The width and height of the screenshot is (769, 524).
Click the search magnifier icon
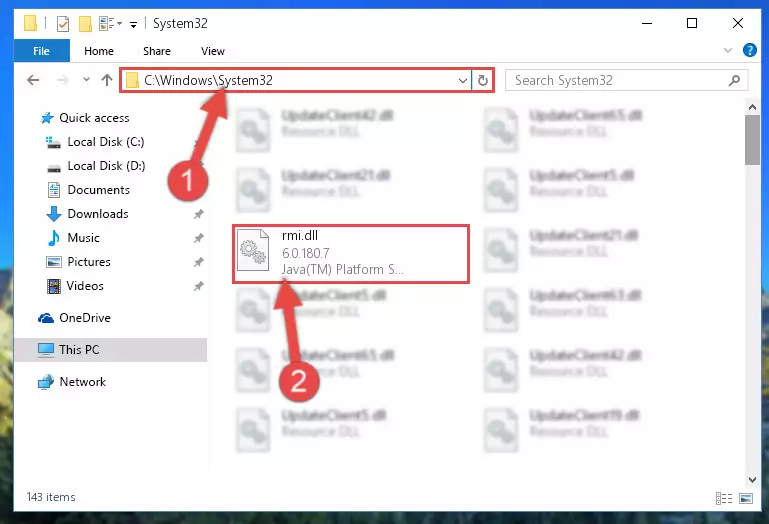[734, 80]
